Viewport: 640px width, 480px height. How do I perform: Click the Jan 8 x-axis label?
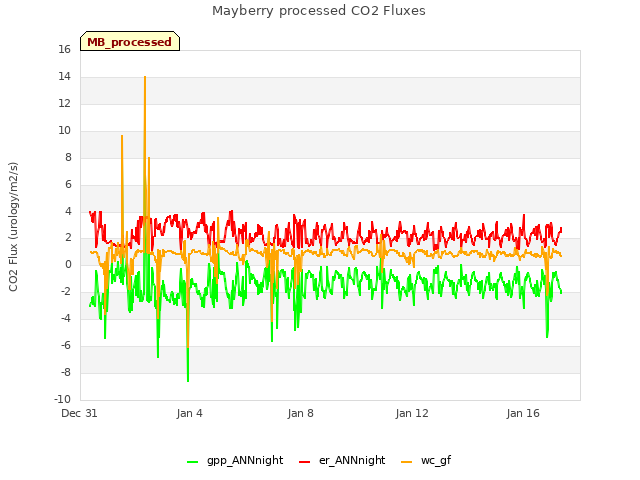[300, 413]
